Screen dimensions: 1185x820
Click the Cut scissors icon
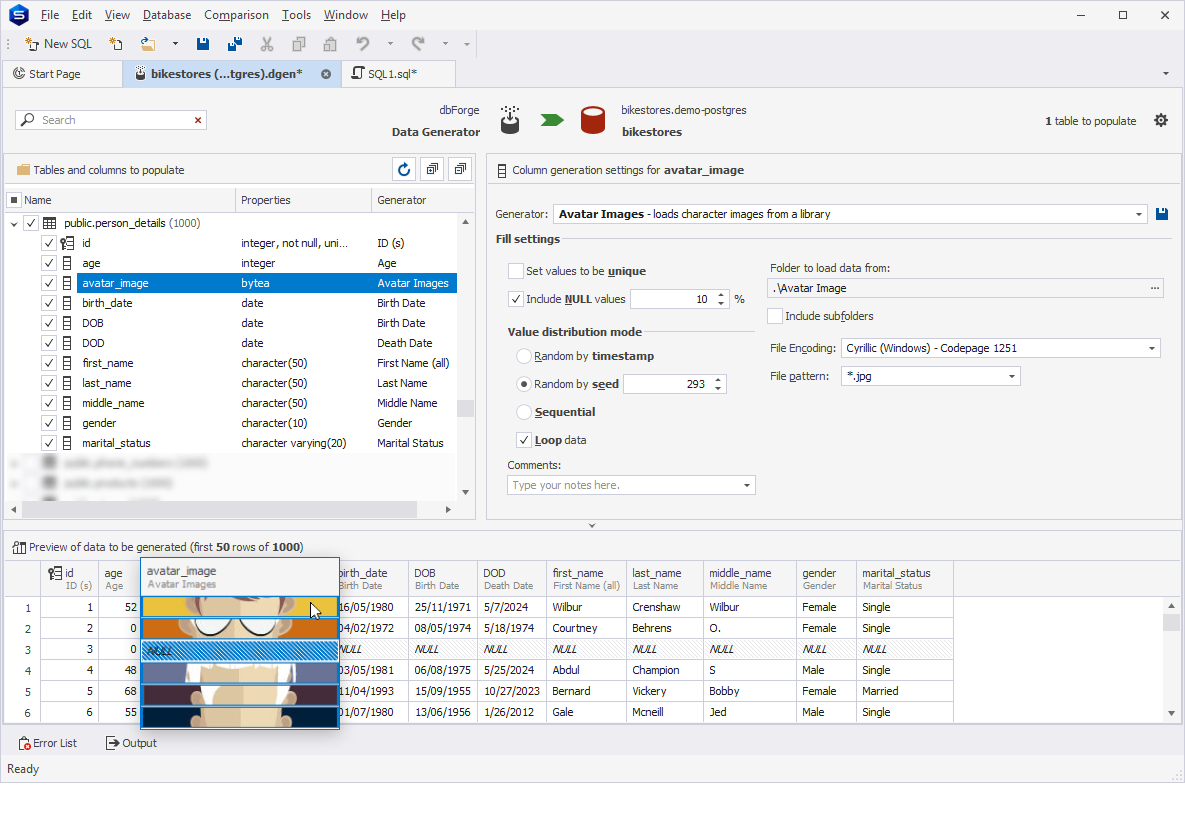[267, 44]
